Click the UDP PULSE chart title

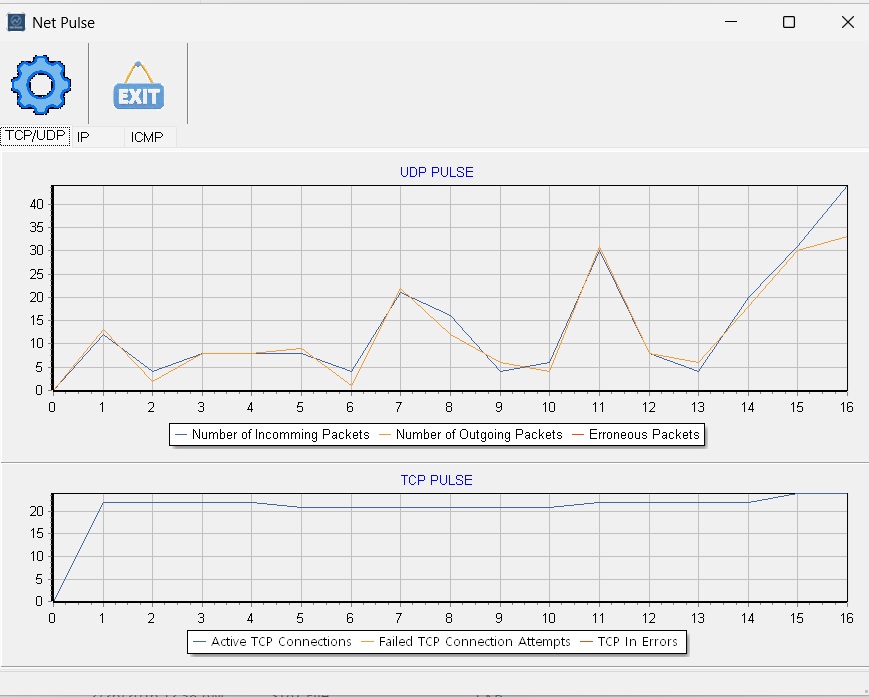pyautogui.click(x=437, y=172)
